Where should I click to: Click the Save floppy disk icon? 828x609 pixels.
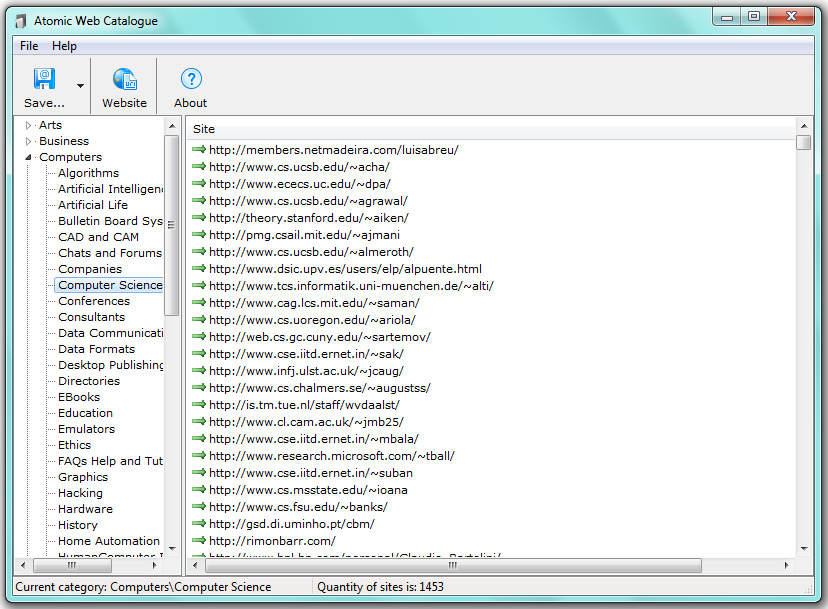click(44, 79)
